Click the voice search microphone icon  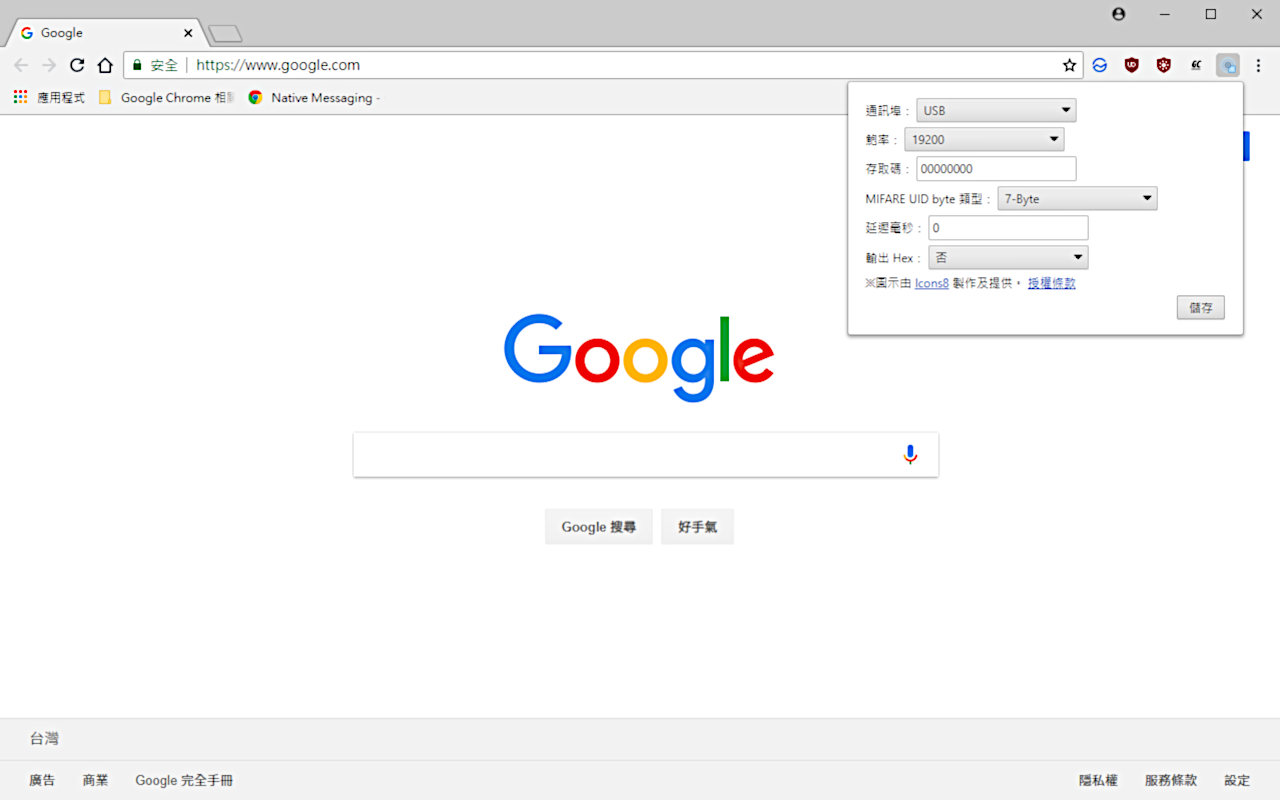click(x=910, y=455)
